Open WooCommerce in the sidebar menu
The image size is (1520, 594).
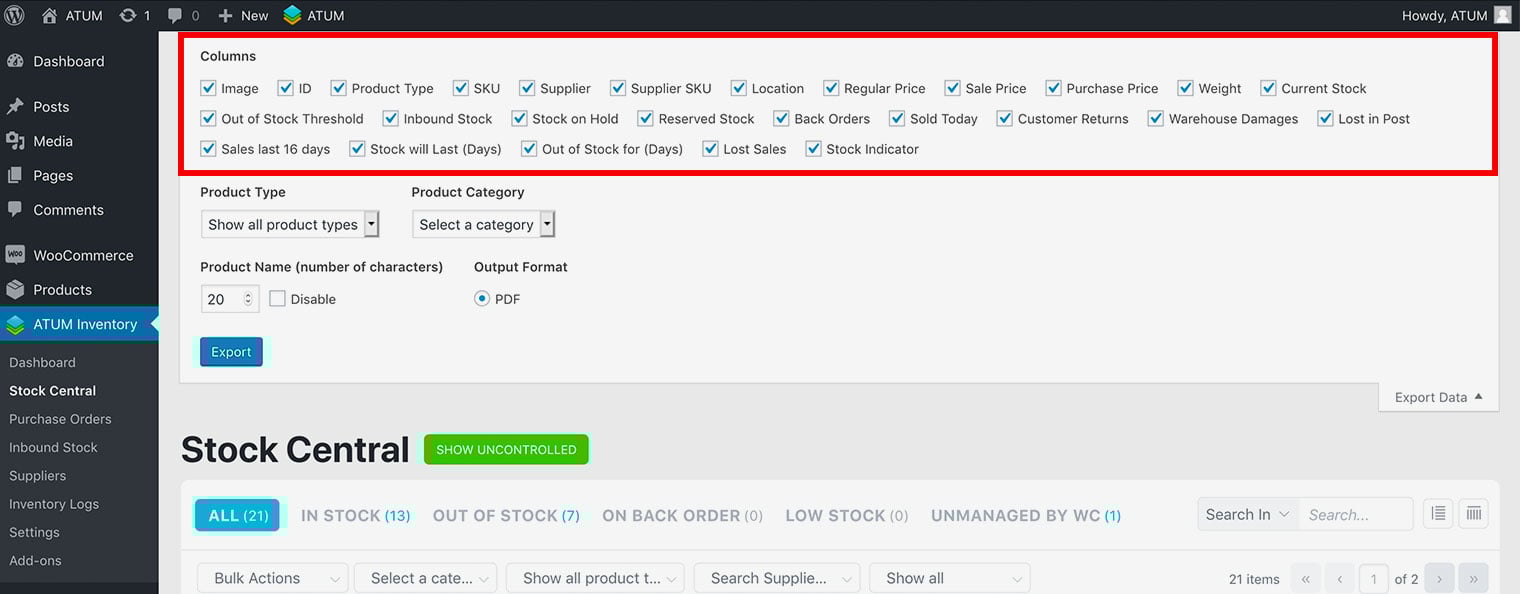82,255
